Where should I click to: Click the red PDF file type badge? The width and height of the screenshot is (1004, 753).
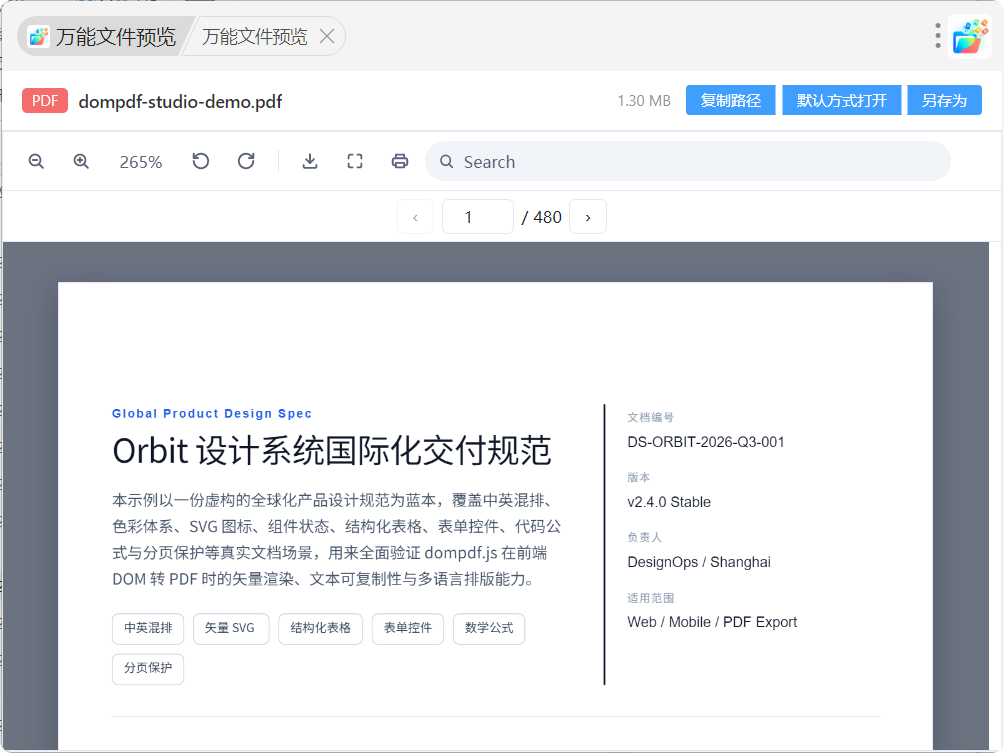[x=45, y=101]
